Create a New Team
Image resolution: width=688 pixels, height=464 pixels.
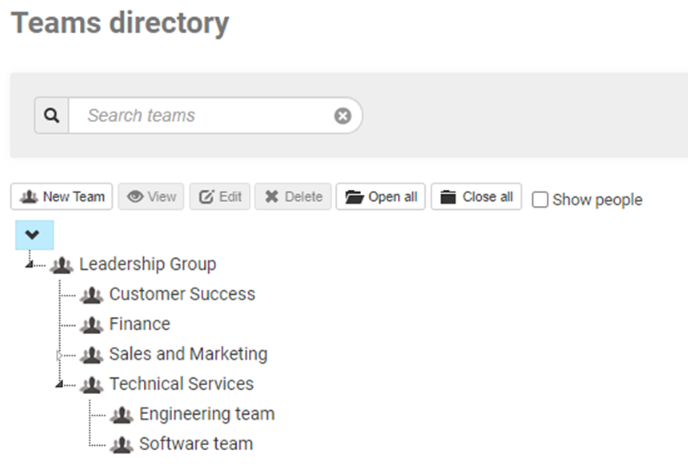pos(62,197)
